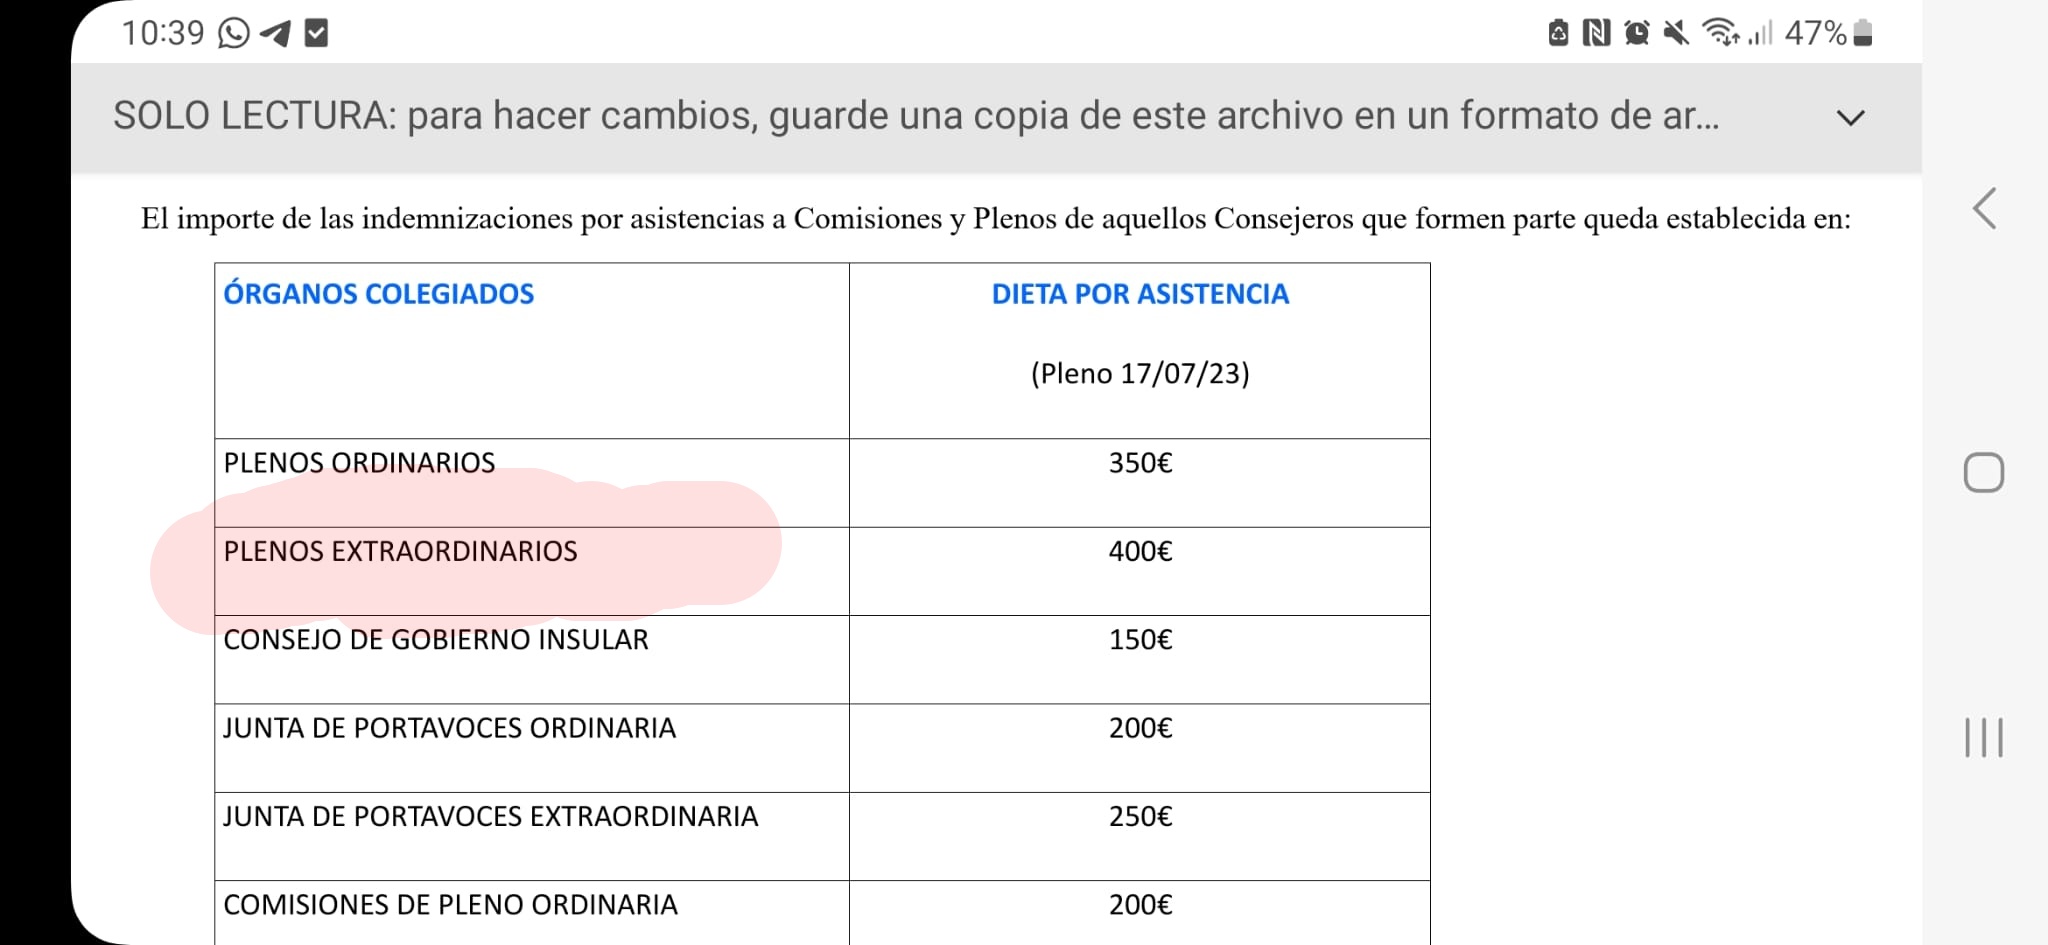Tap the muted sound status icon

[1676, 33]
